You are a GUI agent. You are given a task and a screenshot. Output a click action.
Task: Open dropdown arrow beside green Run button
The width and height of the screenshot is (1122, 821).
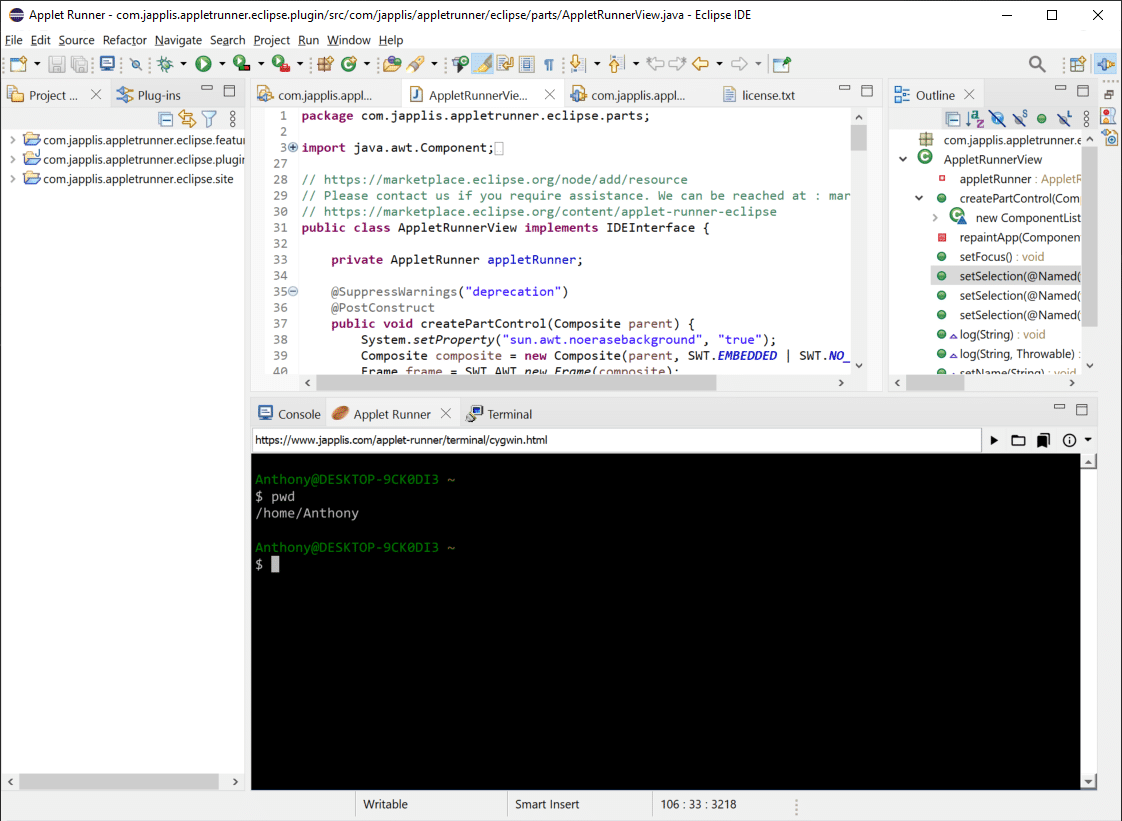(222, 64)
